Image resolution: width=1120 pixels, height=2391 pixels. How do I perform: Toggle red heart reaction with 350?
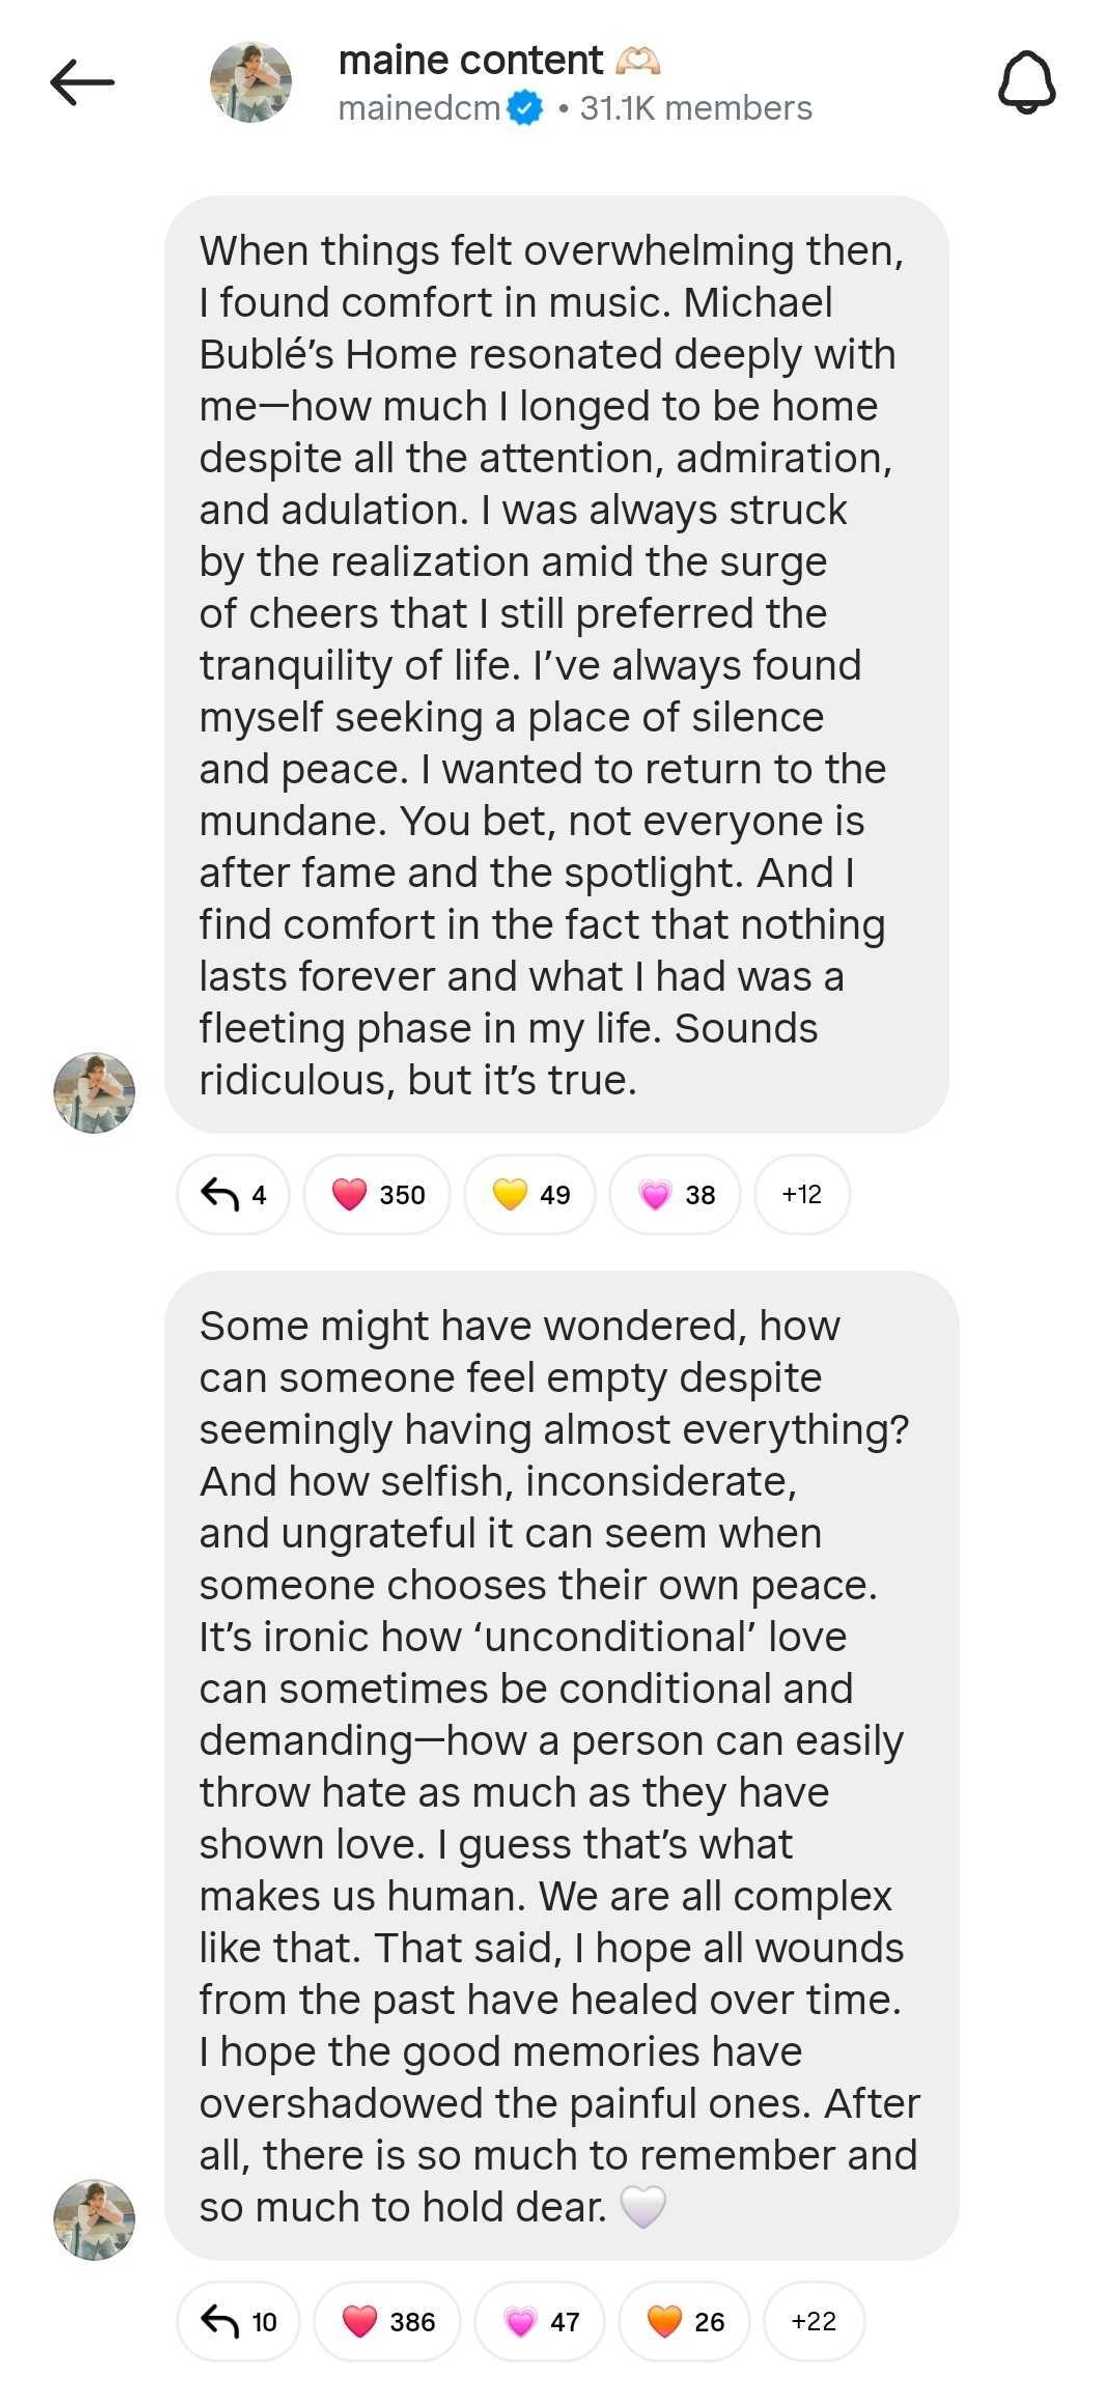[x=377, y=1194]
